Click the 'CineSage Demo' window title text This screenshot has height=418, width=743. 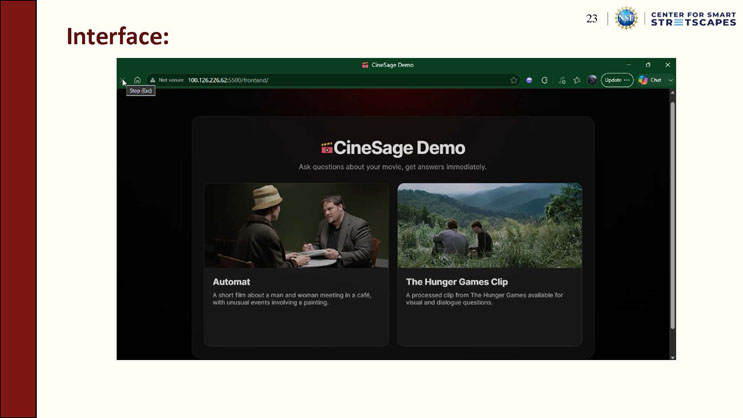[x=392, y=65]
